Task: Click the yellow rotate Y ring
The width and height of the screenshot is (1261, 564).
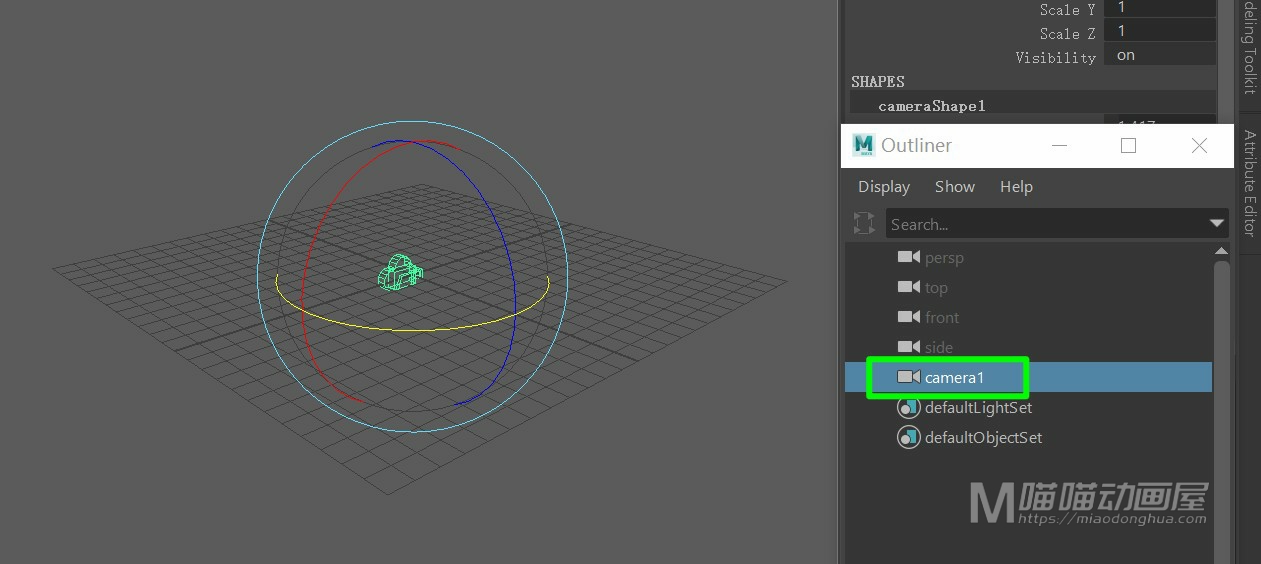Action: (412, 329)
